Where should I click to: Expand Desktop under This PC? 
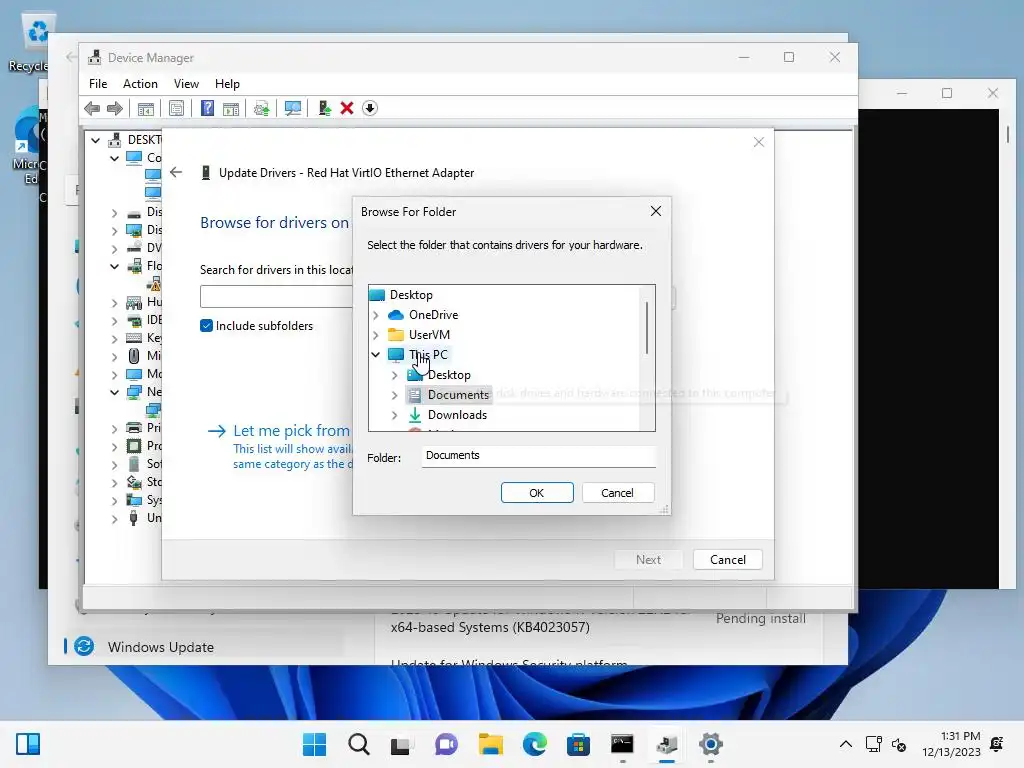(394, 375)
